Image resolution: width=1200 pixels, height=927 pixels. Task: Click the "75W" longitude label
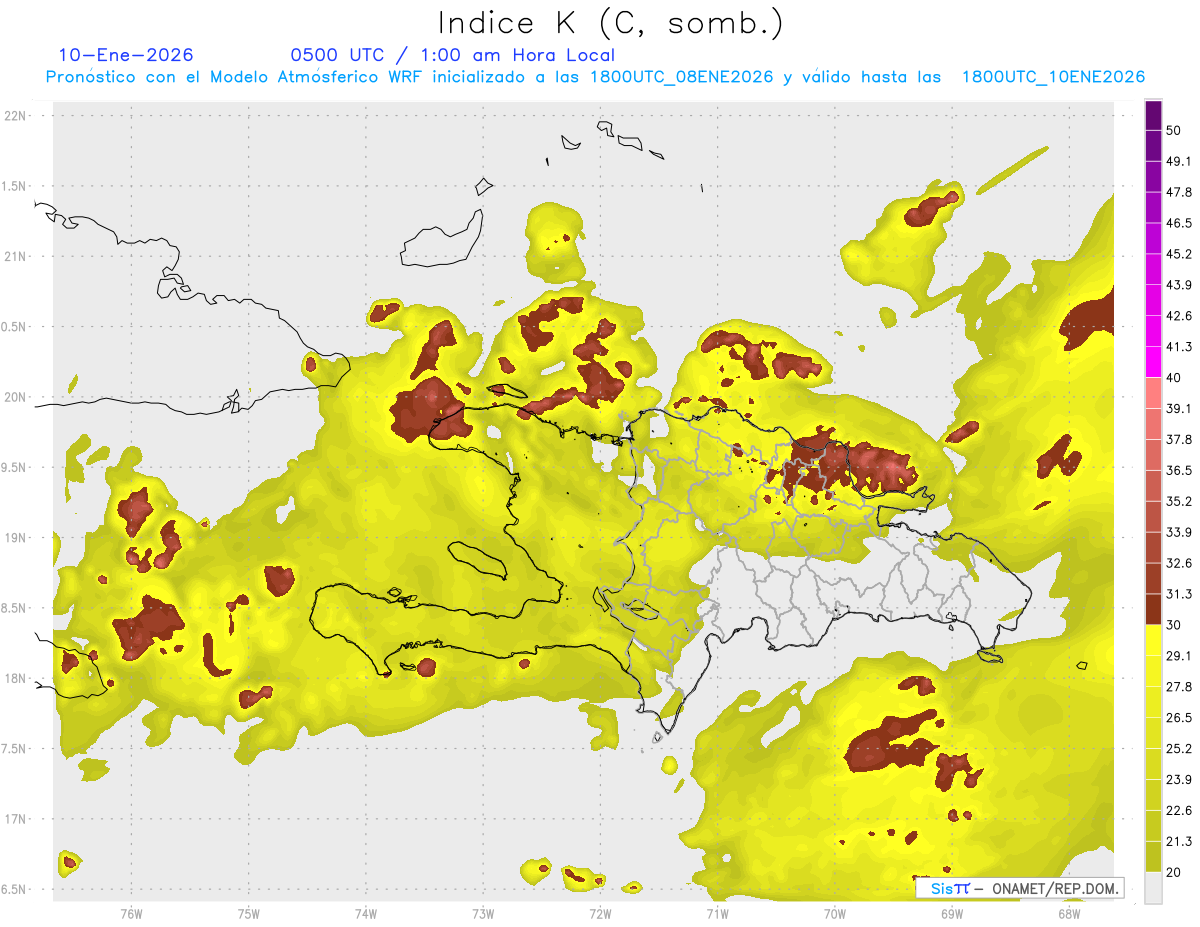[x=248, y=914]
